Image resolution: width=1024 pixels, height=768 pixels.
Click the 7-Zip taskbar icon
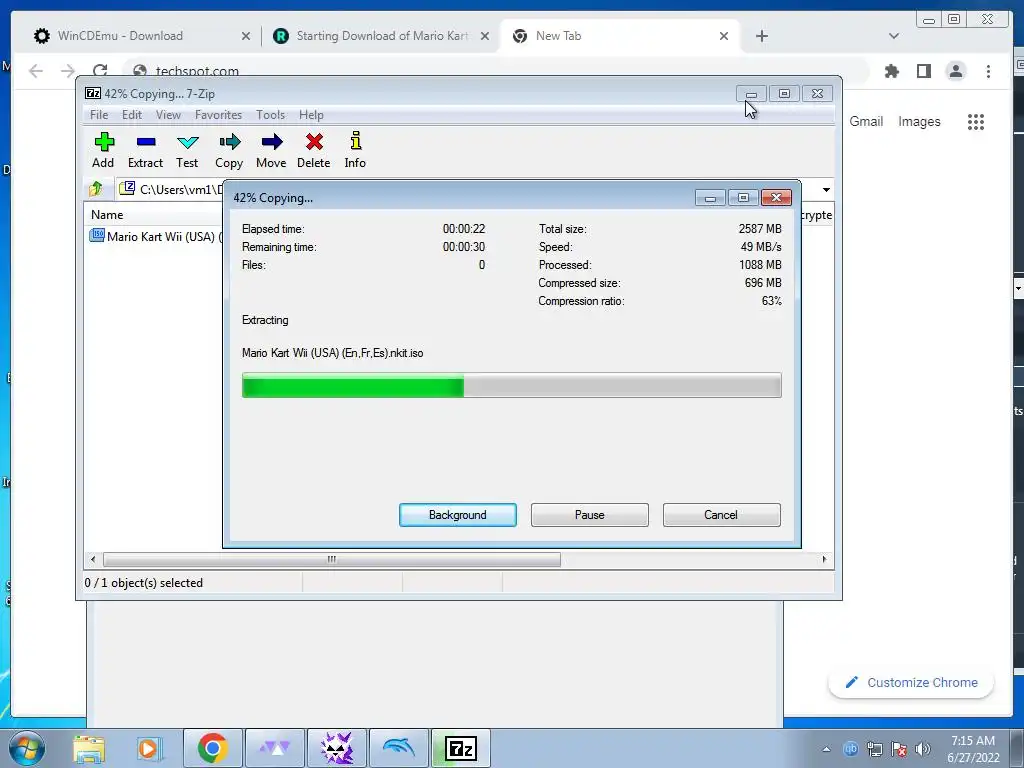pyautogui.click(x=460, y=748)
